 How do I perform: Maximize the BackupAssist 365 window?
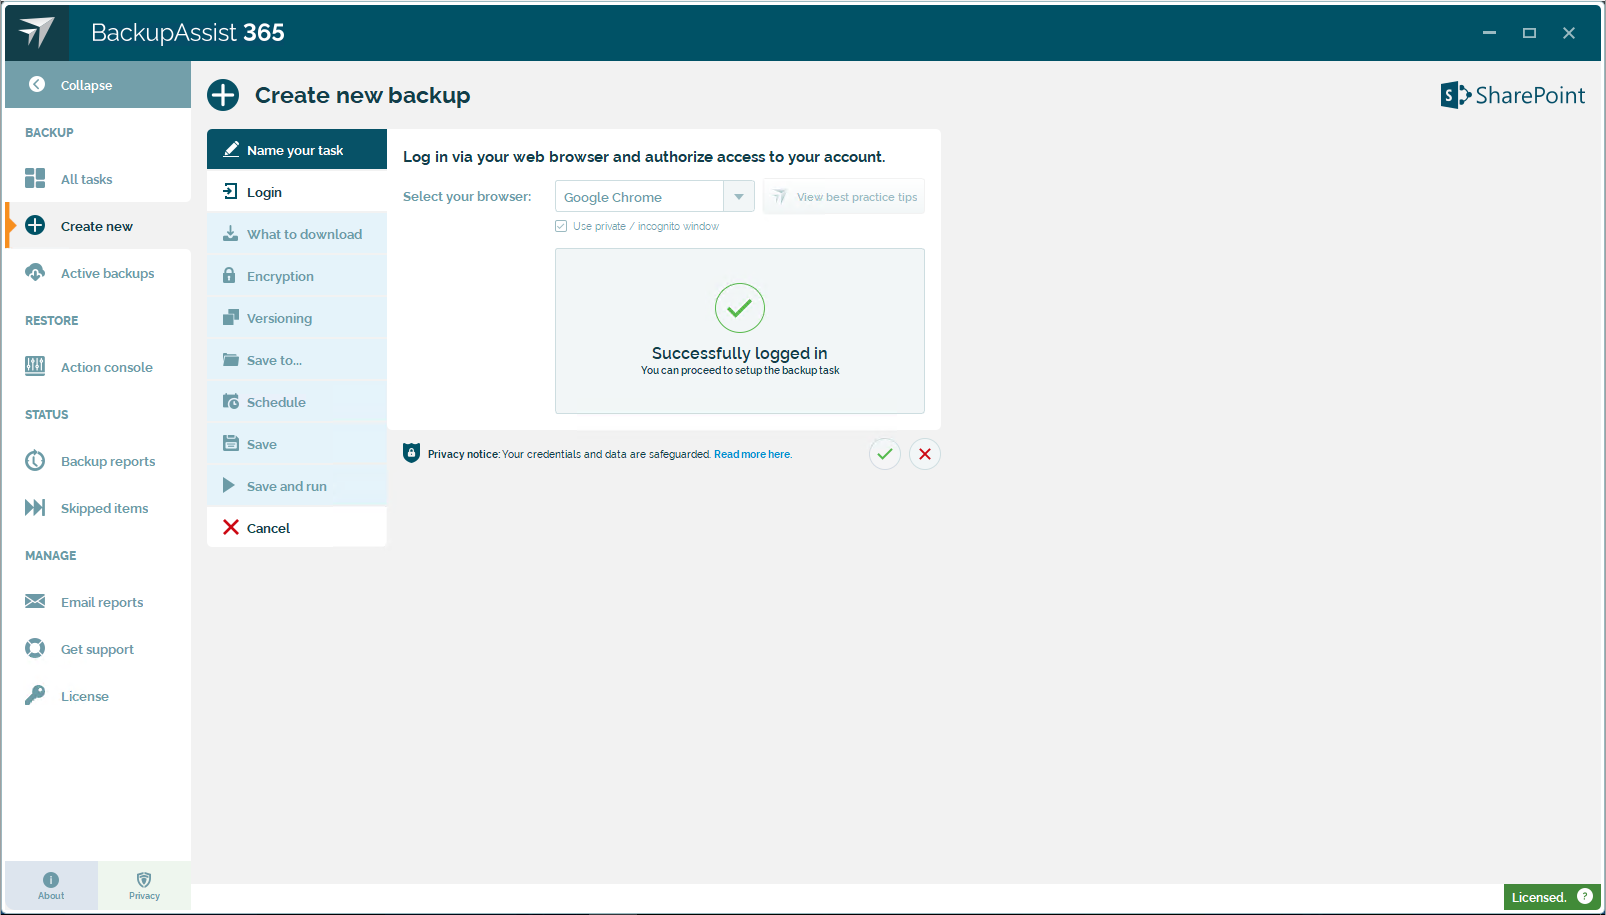click(1529, 33)
